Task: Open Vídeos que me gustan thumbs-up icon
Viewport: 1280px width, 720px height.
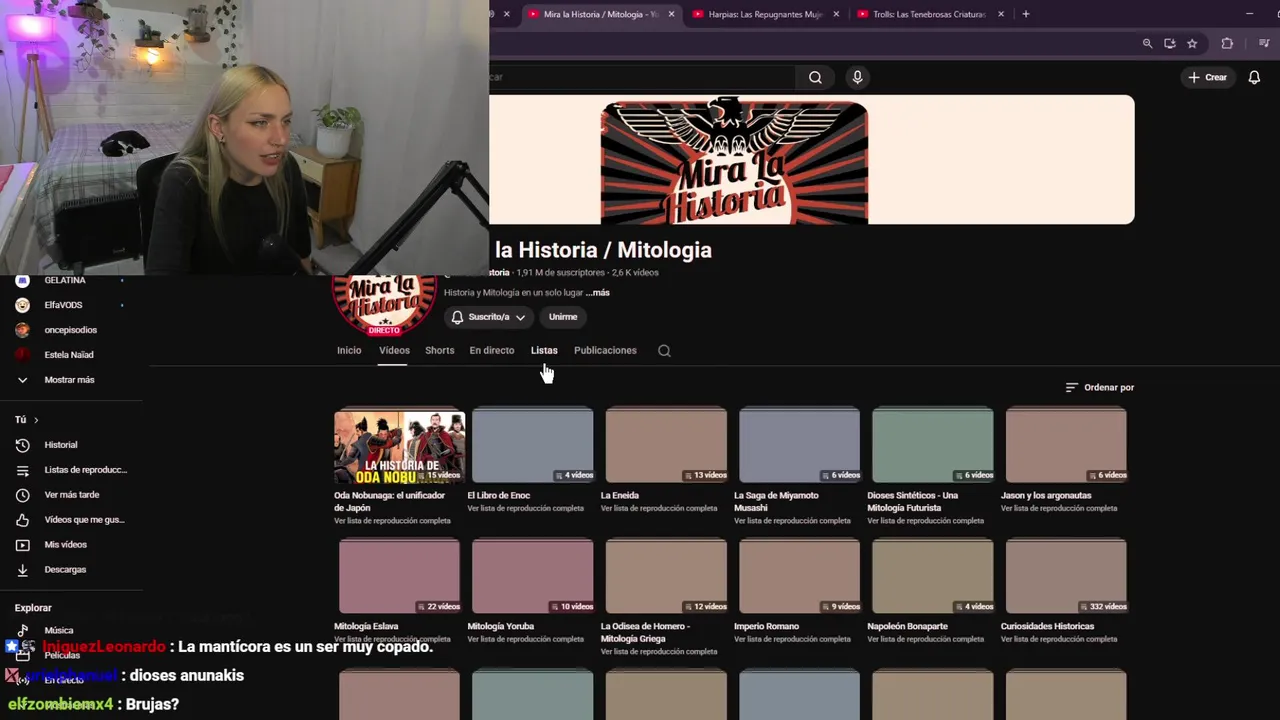Action: coord(22,520)
